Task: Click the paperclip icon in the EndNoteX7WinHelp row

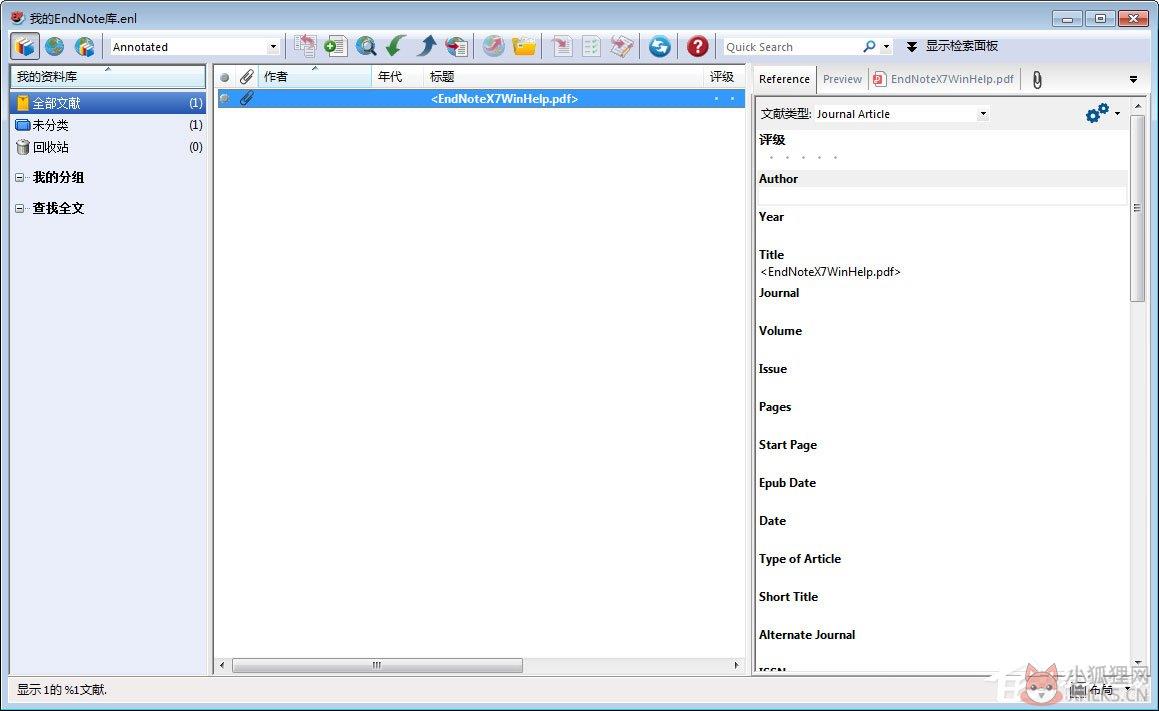Action: (246, 98)
